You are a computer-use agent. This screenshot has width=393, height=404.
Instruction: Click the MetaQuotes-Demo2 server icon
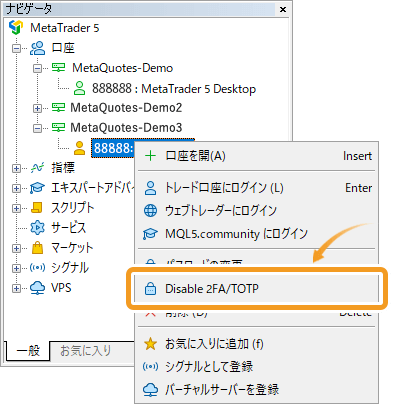coord(58,108)
